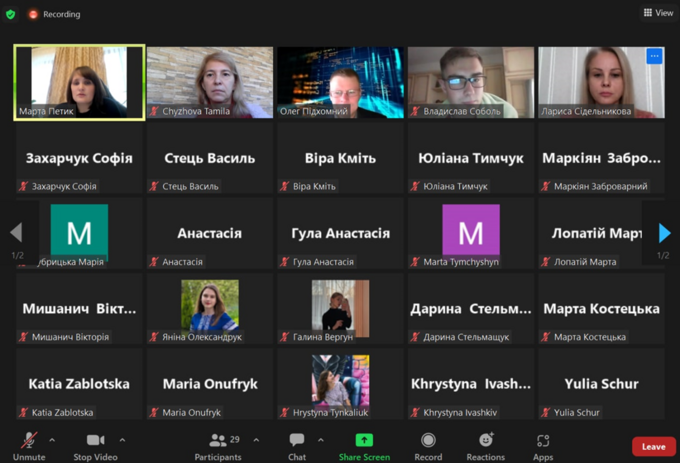The image size is (680, 463).
Task: Click the Анастасія name label
Action: pos(183,262)
